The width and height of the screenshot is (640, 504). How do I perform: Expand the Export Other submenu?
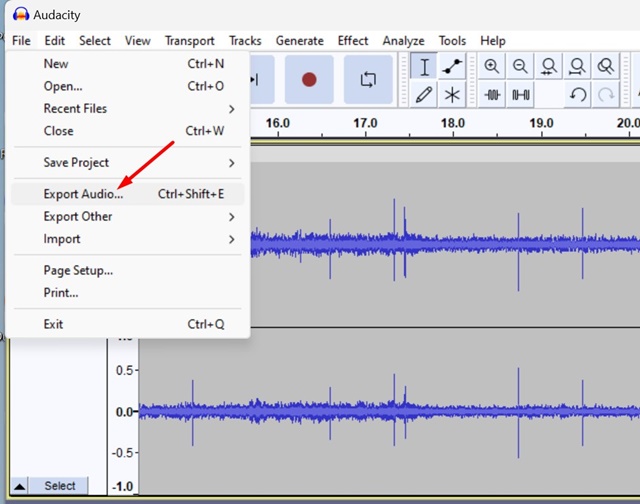pyautogui.click(x=127, y=216)
